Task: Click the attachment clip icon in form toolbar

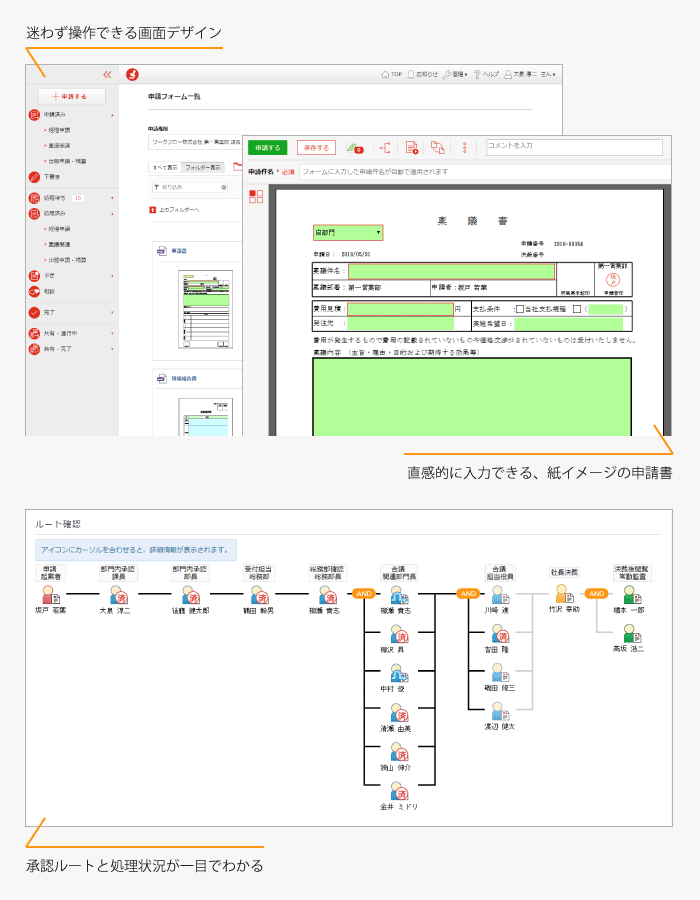Action: pos(353,148)
